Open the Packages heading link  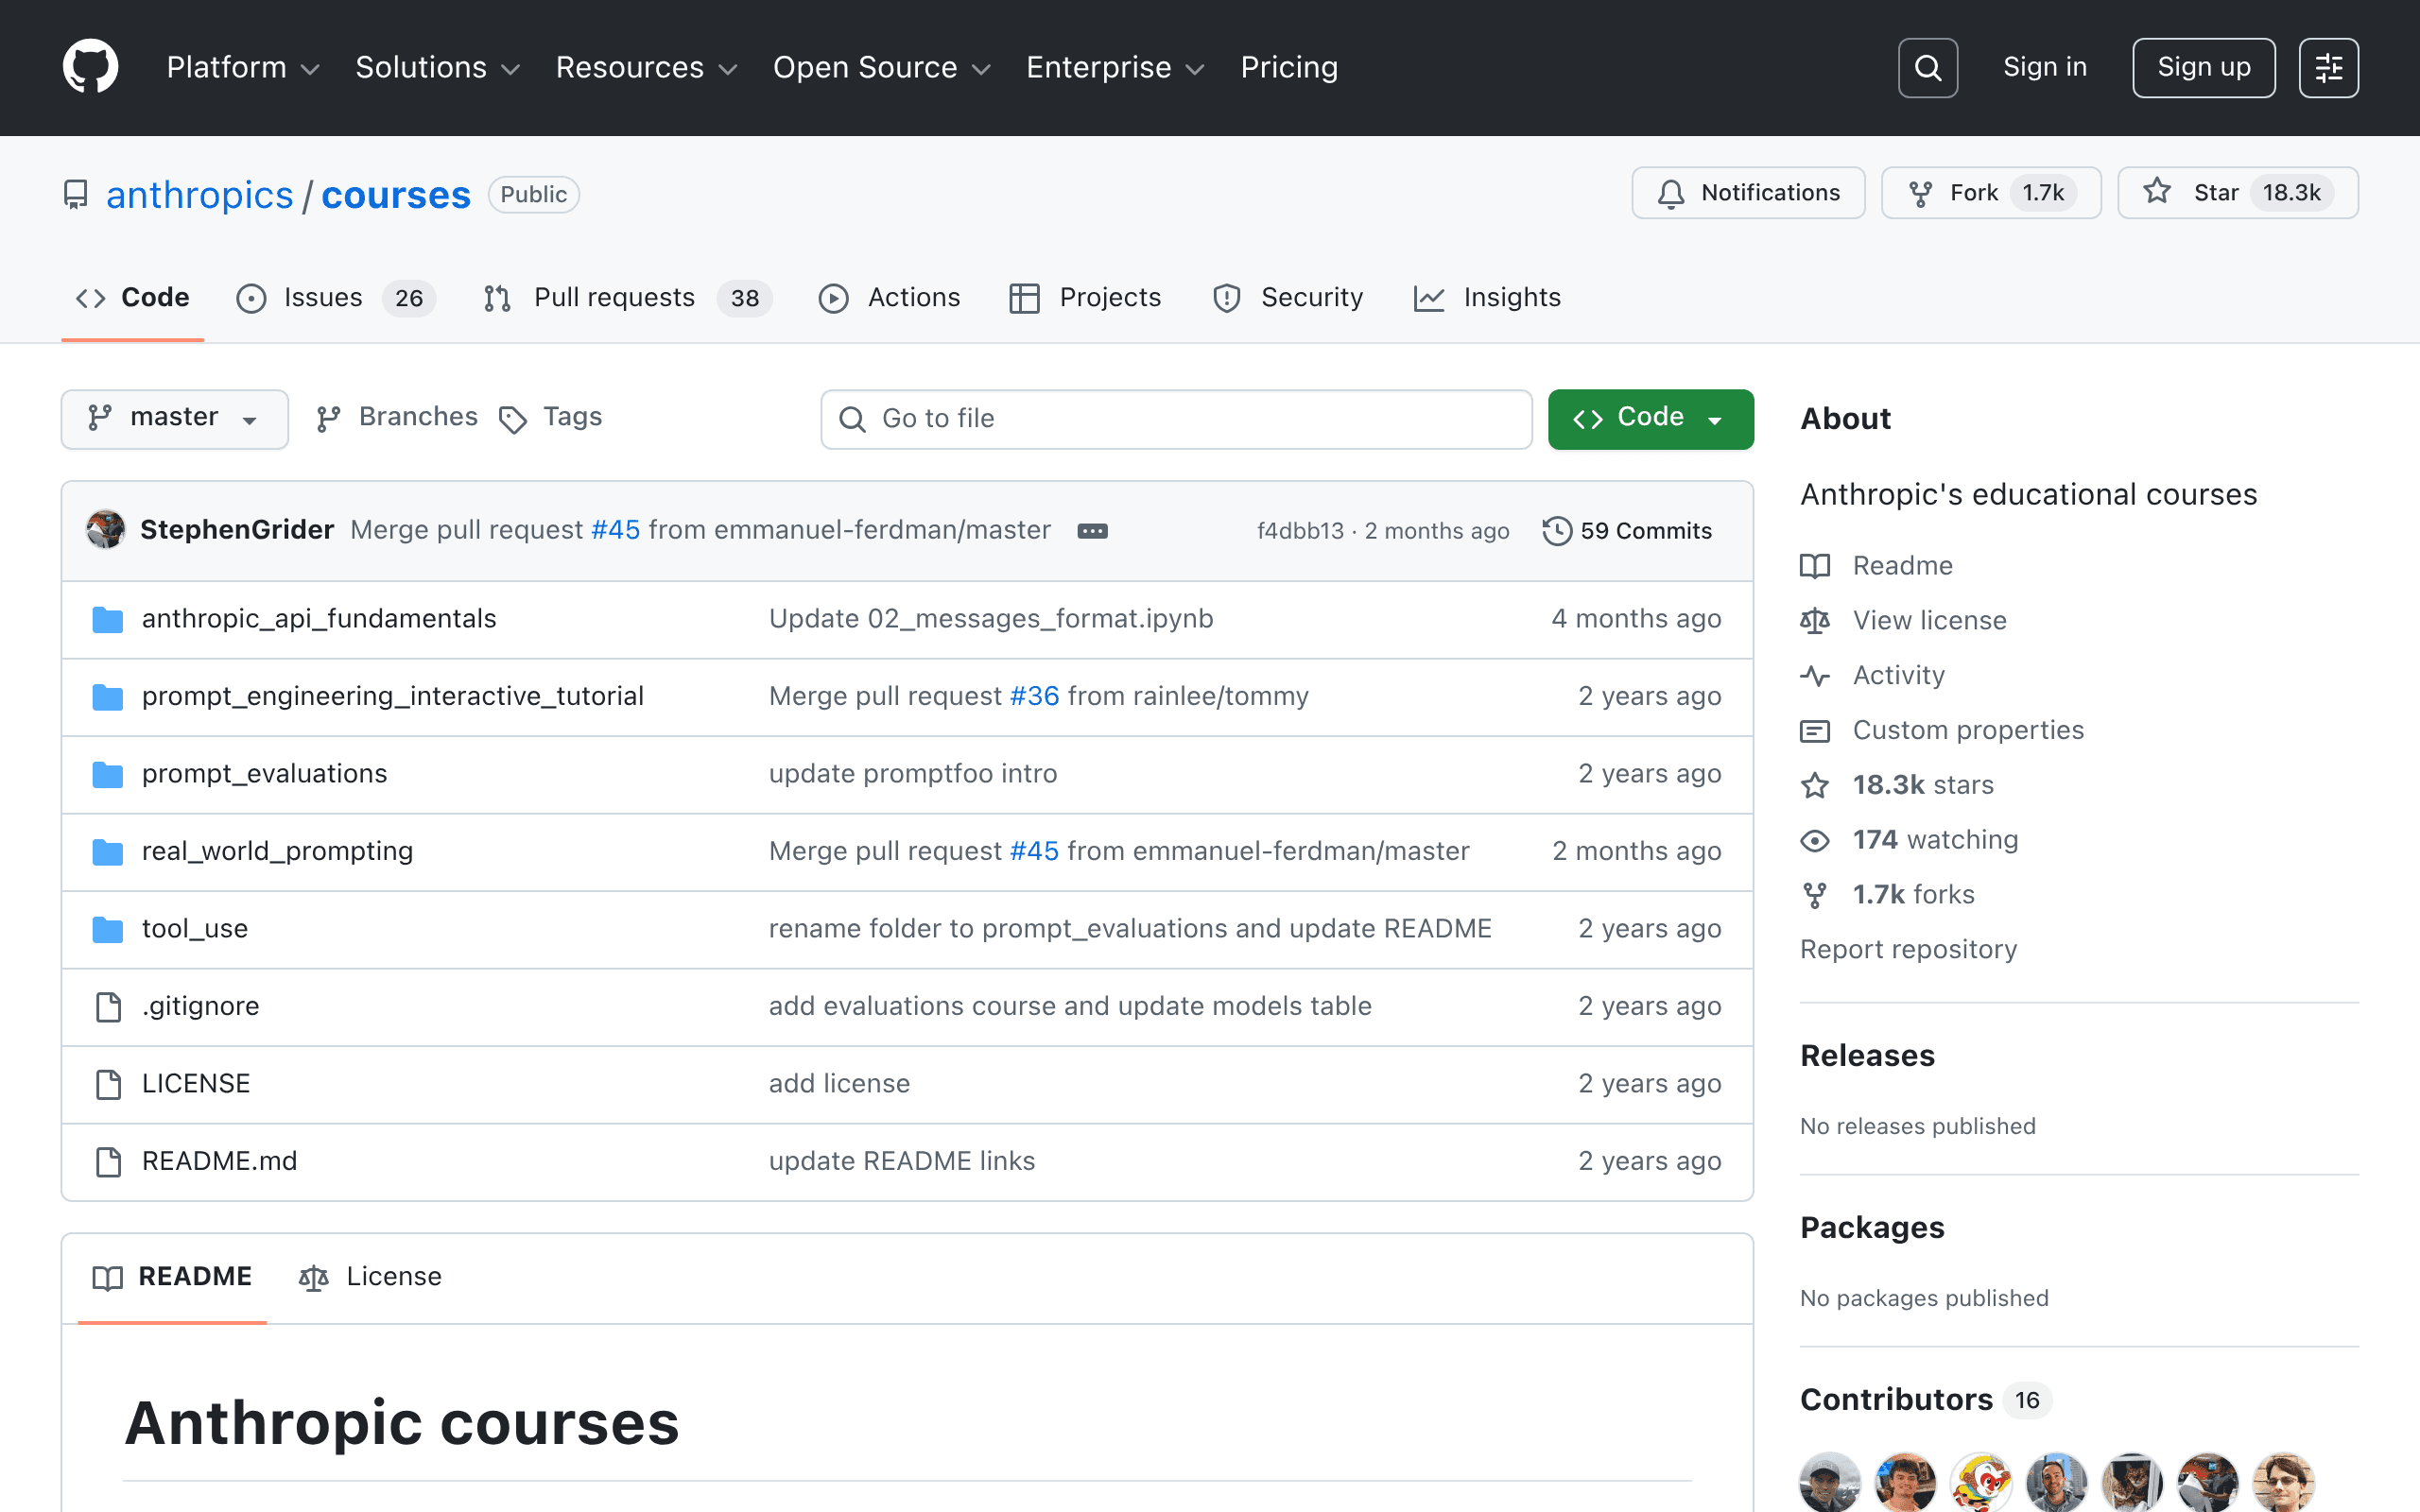point(1872,1228)
